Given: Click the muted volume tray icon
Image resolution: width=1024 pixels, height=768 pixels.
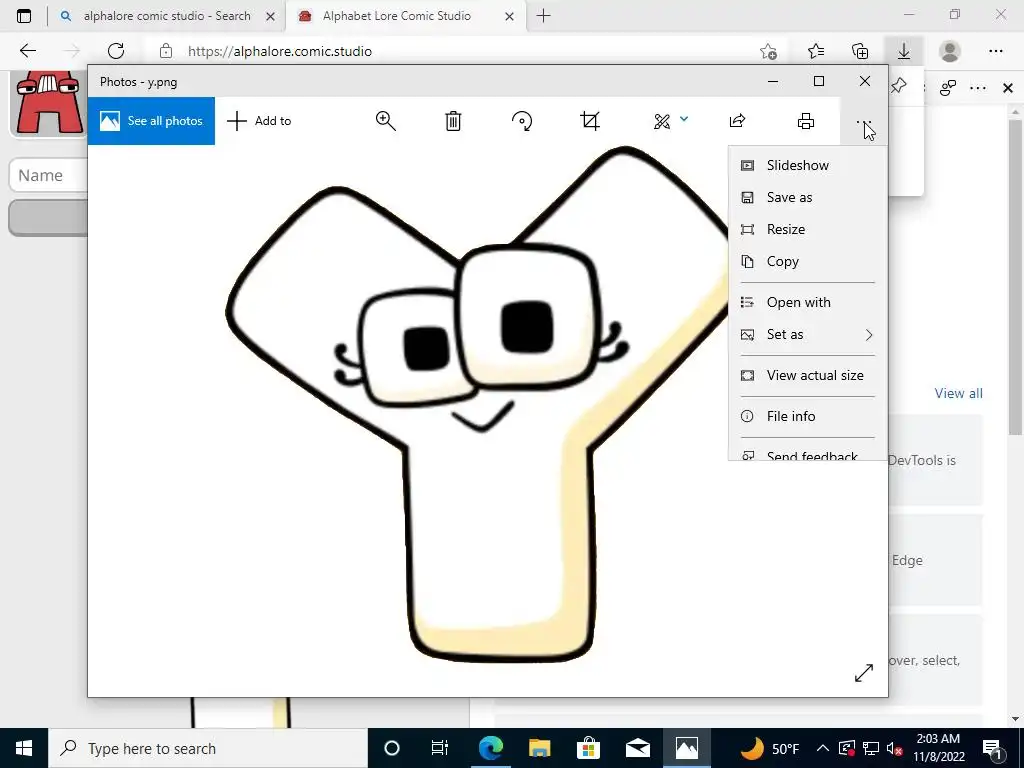Looking at the screenshot, I should coord(895,748).
